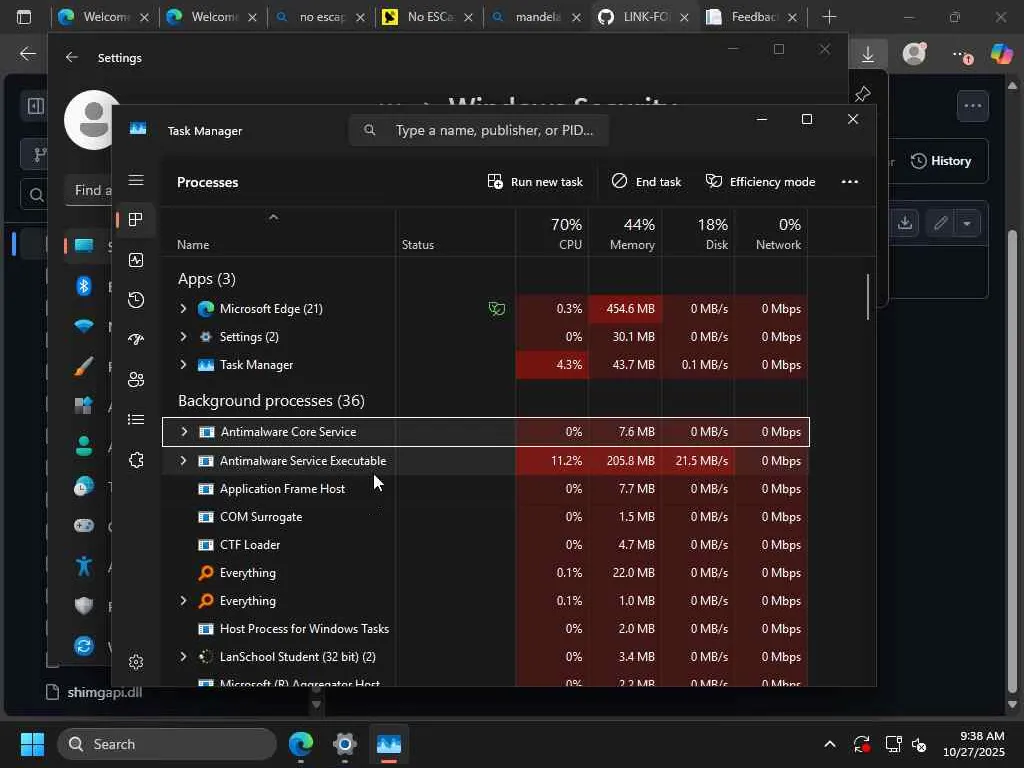The image size is (1024, 768).
Task: Open Windows Update icon in Settings sidebar
Action: coord(84,646)
